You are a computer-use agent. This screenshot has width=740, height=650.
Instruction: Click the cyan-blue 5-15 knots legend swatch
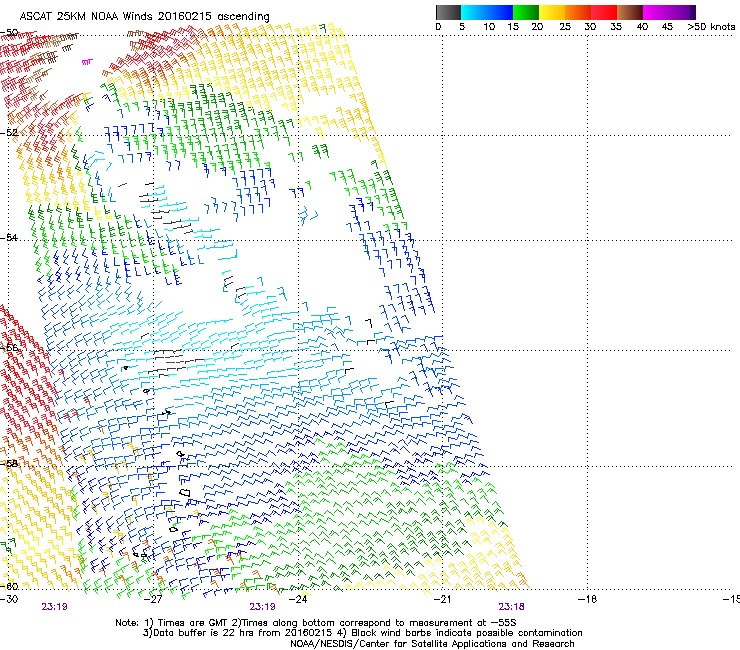point(487,12)
